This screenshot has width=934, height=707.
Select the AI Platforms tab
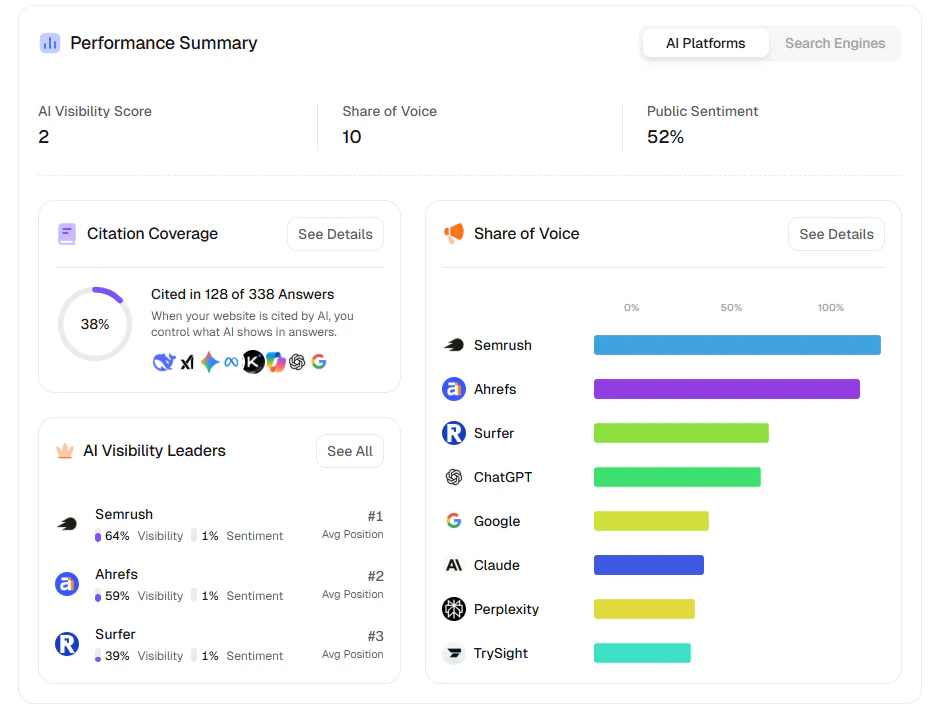point(705,43)
